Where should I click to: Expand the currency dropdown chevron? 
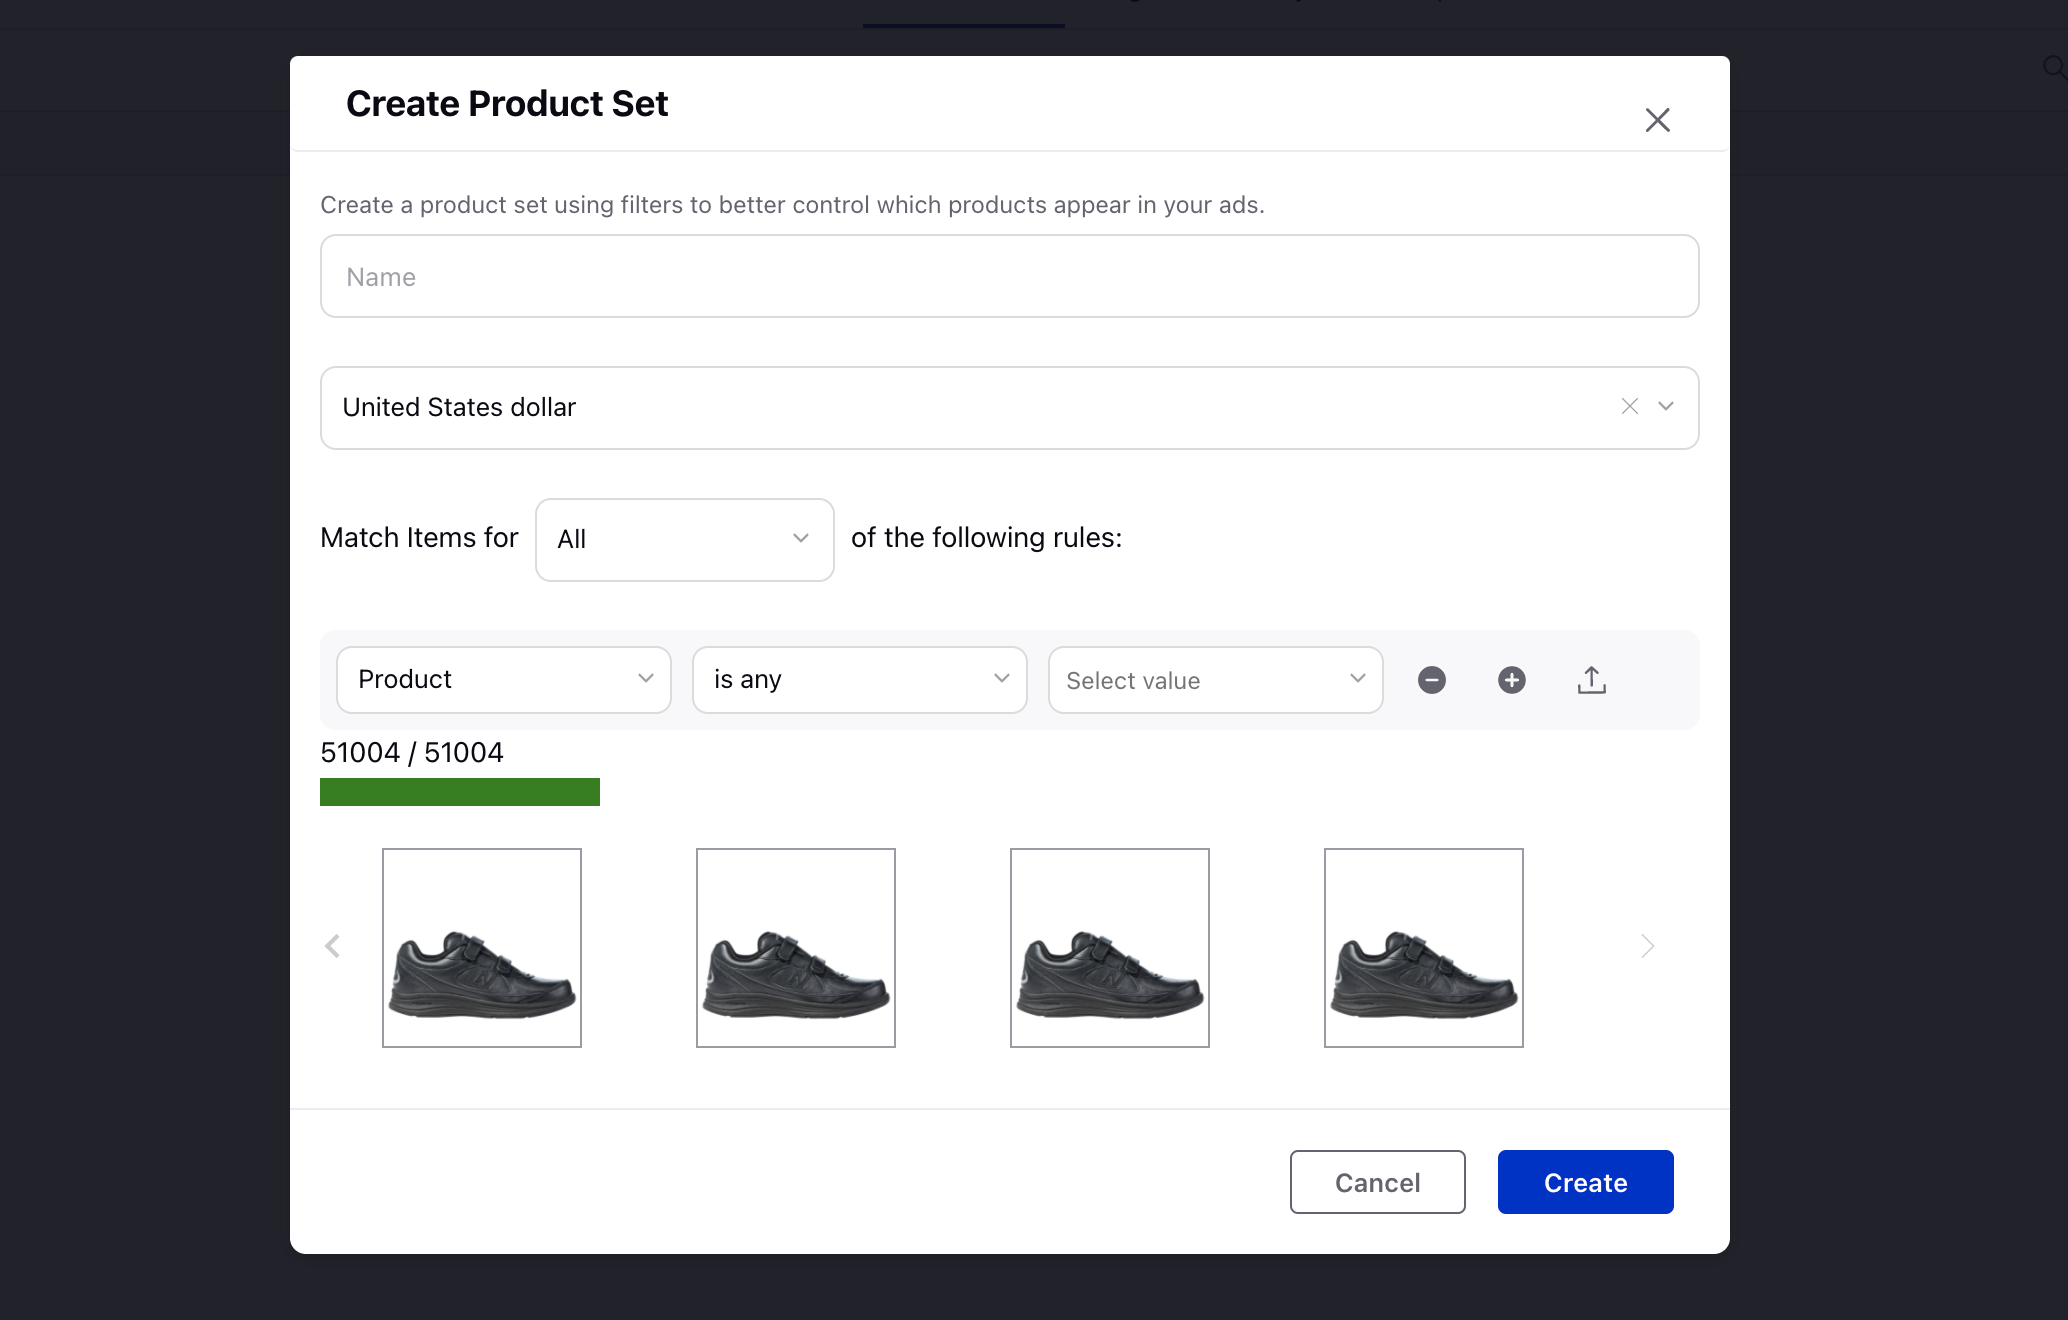[1665, 406]
